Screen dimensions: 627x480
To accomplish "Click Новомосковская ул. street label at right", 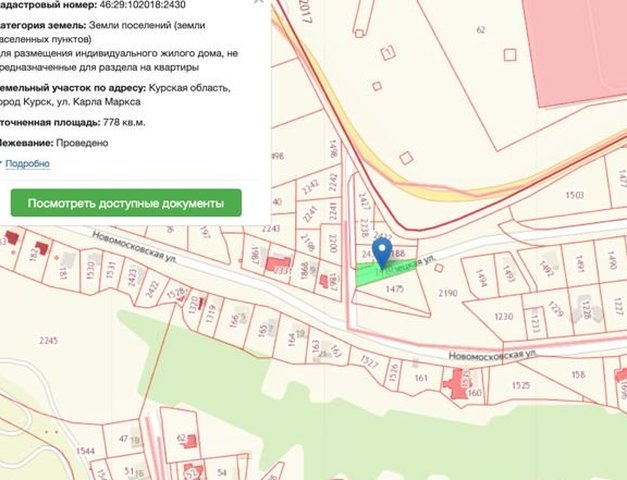I will point(492,355).
